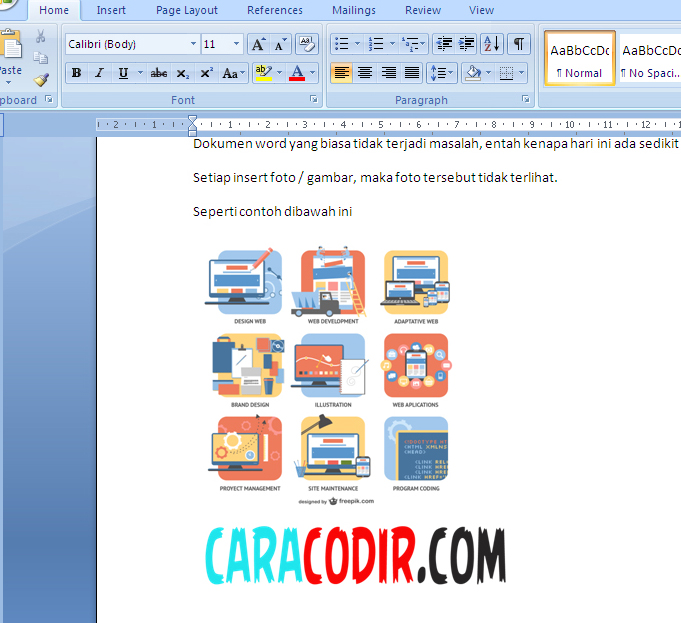The image size is (681, 623).
Task: Clear formatting with eraser icon
Action: [x=307, y=44]
